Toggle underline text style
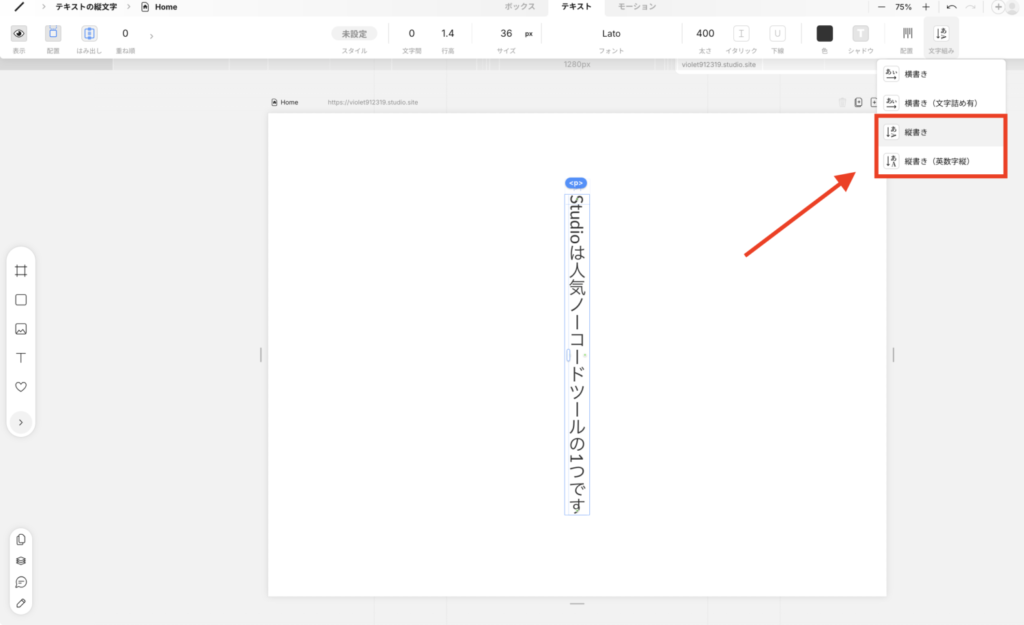This screenshot has height=625, width=1024. 777,33
